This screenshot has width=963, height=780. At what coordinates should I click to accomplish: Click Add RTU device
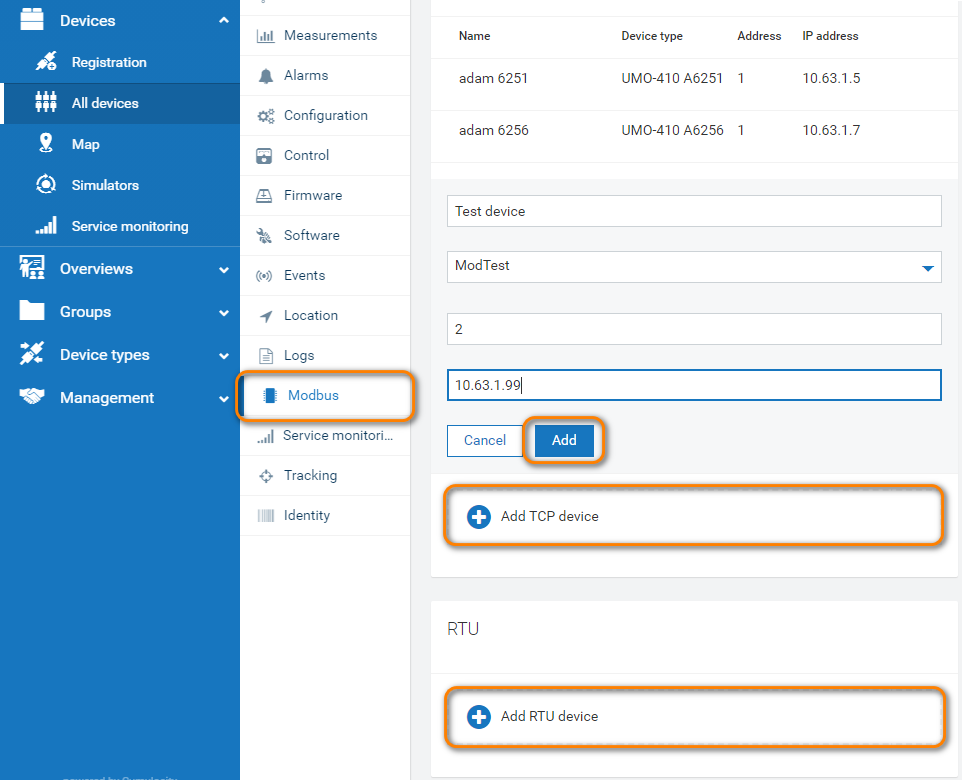[x=693, y=716]
